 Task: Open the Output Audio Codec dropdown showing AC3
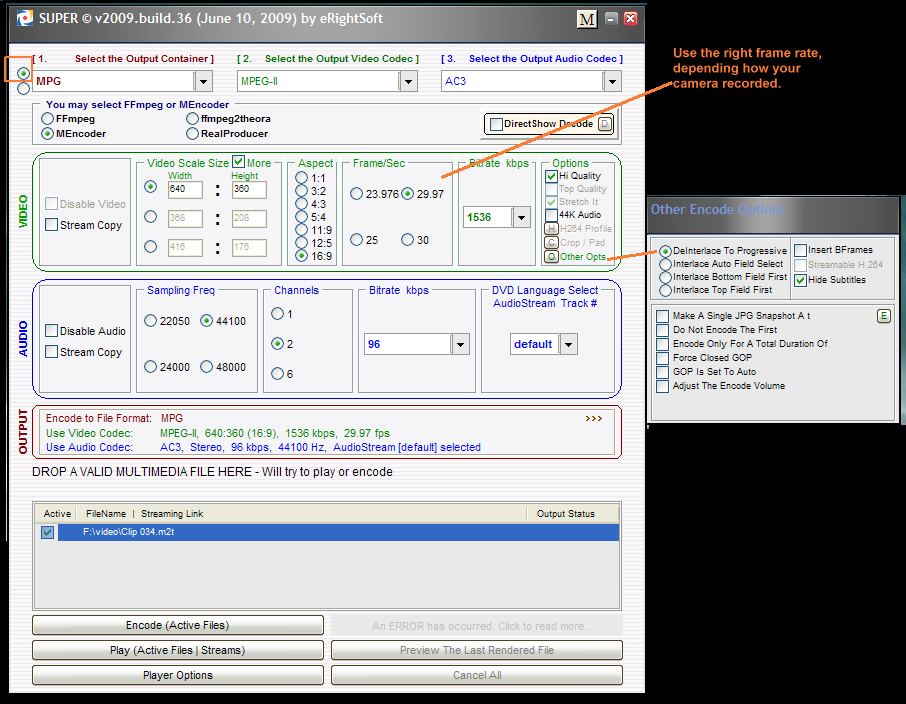pos(612,81)
